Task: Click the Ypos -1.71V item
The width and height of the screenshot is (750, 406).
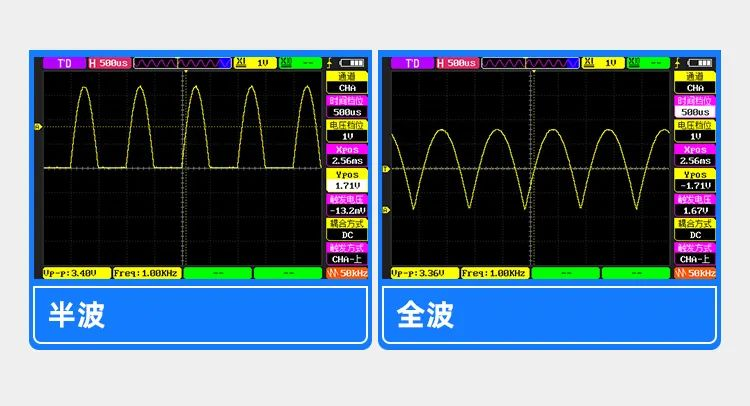Action: click(695, 180)
